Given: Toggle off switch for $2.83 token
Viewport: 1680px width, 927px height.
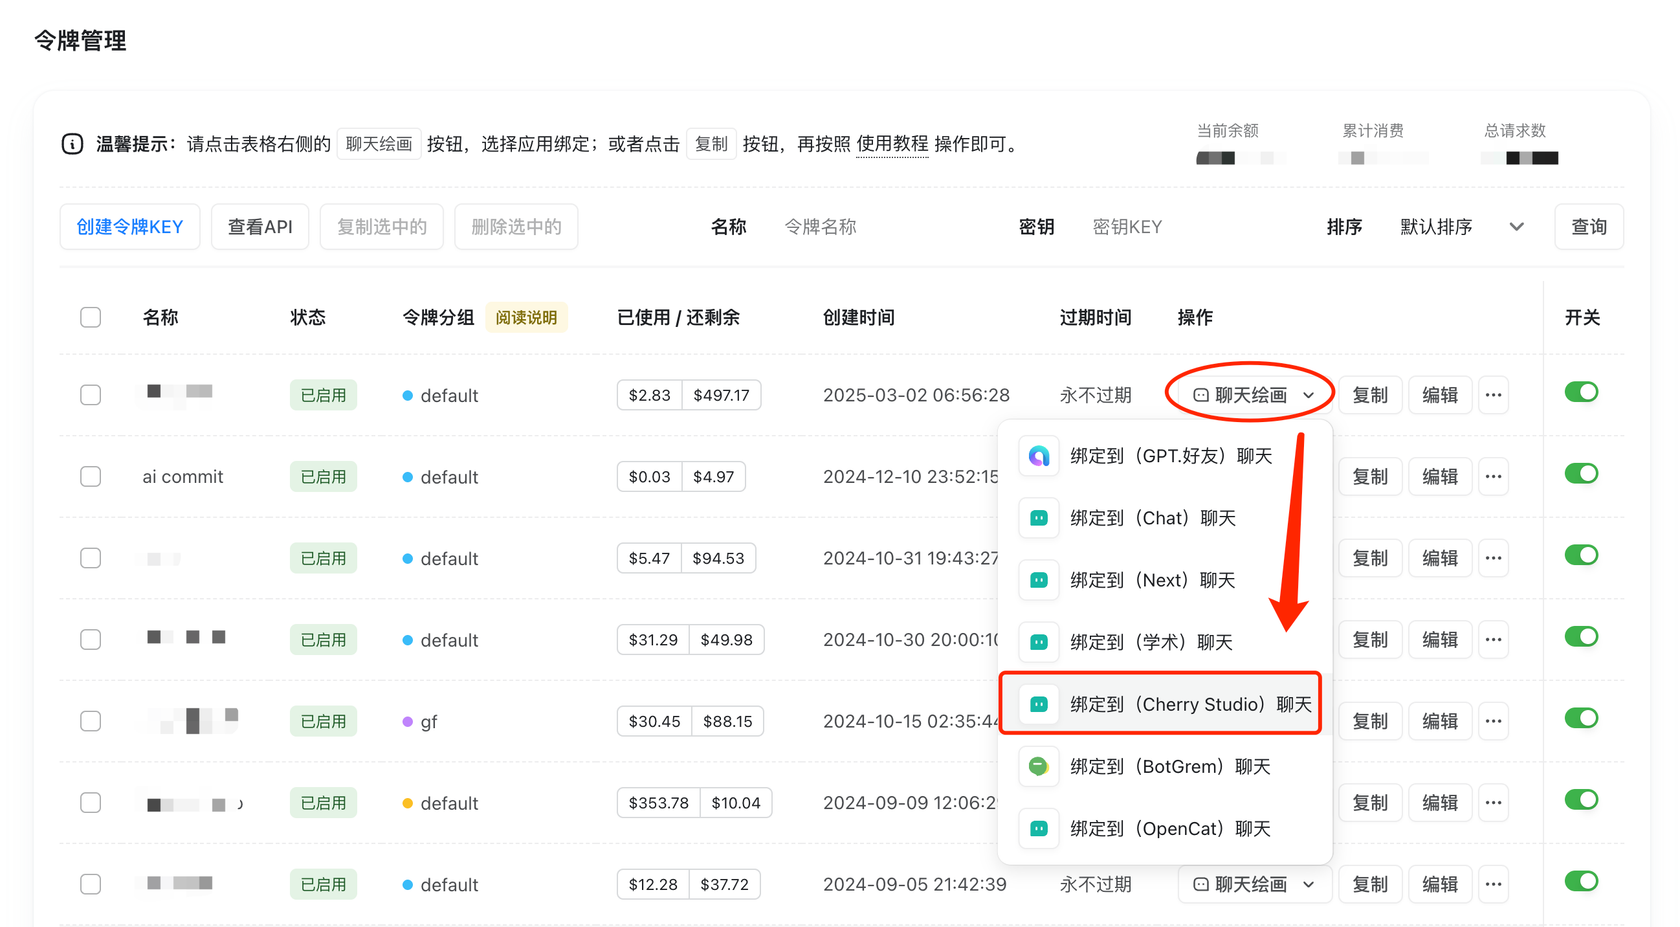Looking at the screenshot, I should tap(1581, 392).
